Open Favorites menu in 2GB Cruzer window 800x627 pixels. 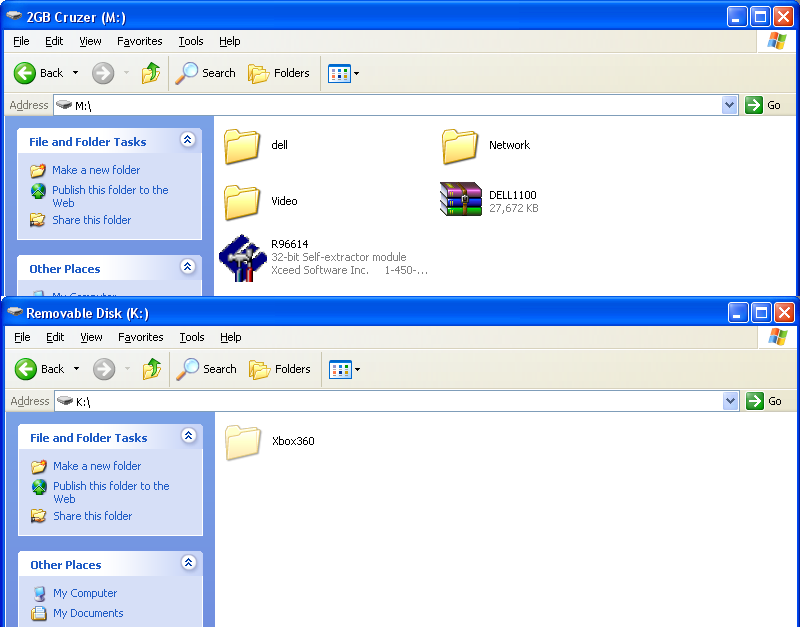(139, 41)
